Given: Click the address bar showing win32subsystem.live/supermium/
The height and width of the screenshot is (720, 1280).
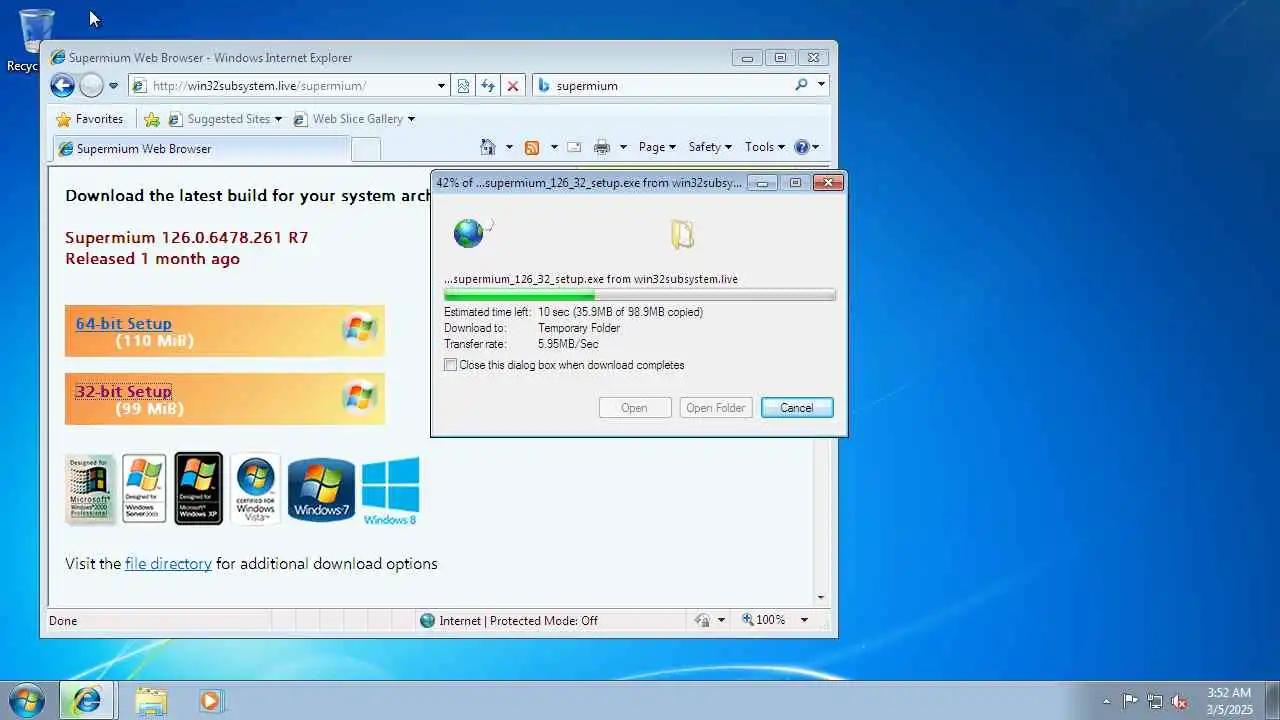Looking at the screenshot, I should (x=290, y=86).
